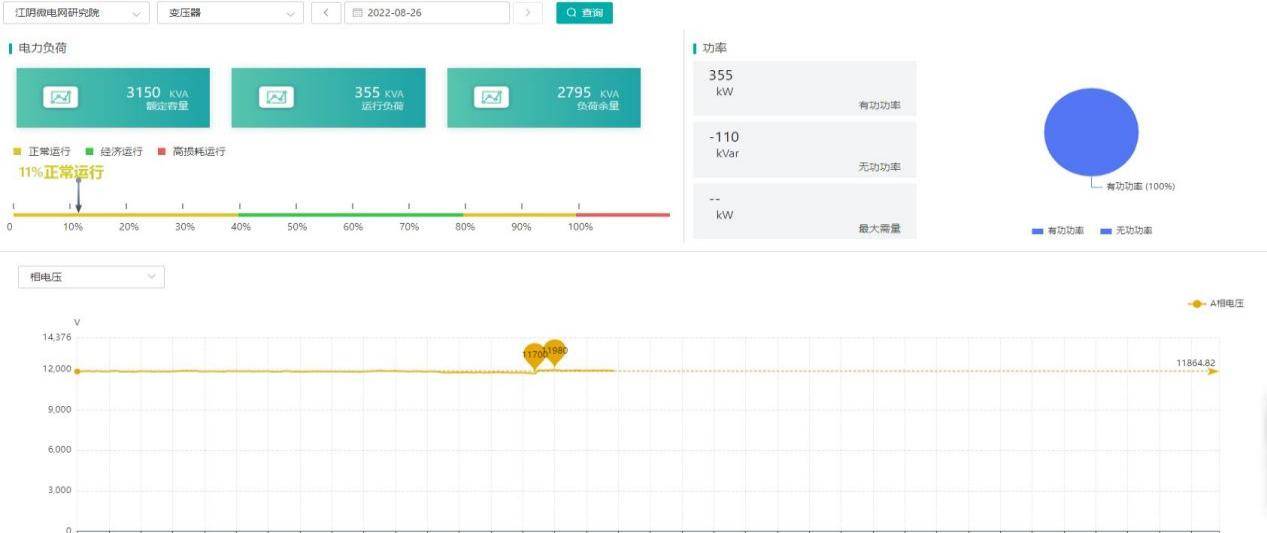Toggle the 高损耗运行 red legend item
The image size is (1267, 533).
point(191,151)
